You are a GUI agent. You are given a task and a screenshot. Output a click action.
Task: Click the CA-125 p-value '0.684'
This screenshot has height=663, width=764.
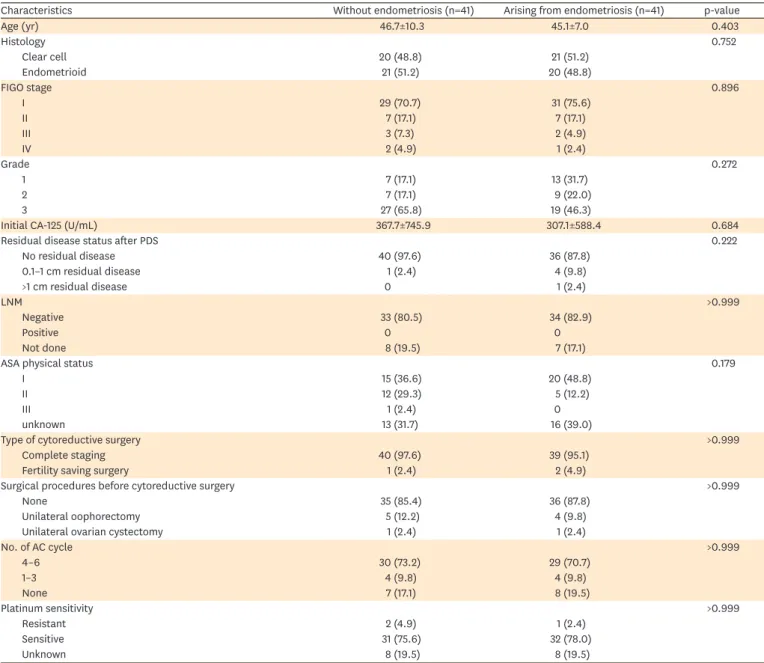725,226
